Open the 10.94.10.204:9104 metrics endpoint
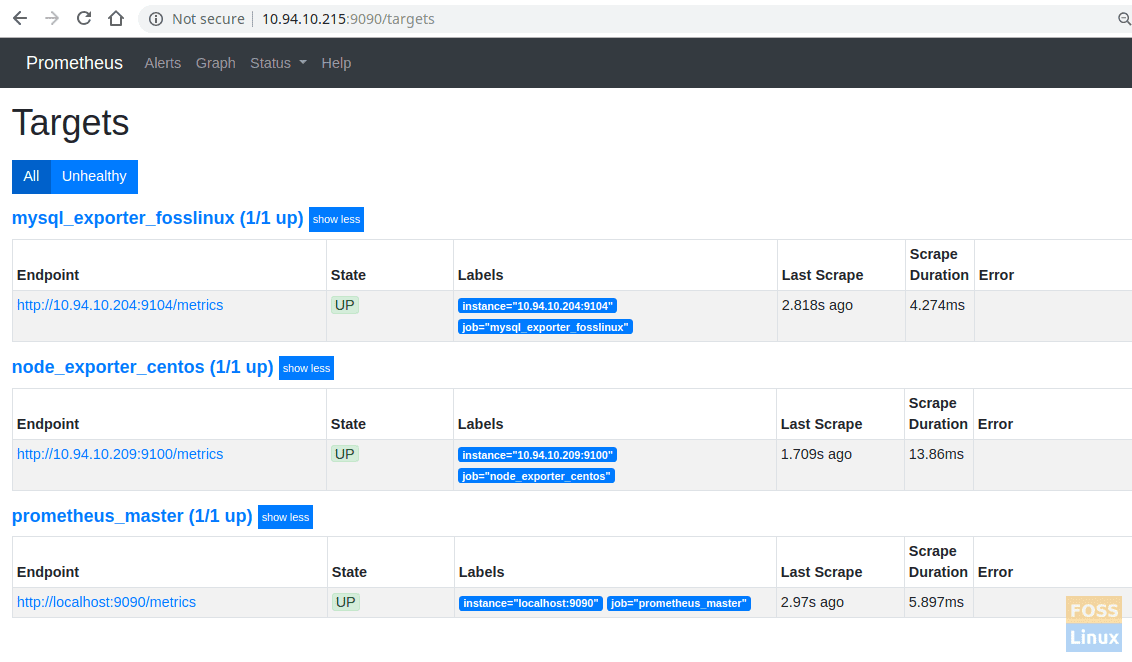The height and width of the screenshot is (662, 1132). point(120,305)
